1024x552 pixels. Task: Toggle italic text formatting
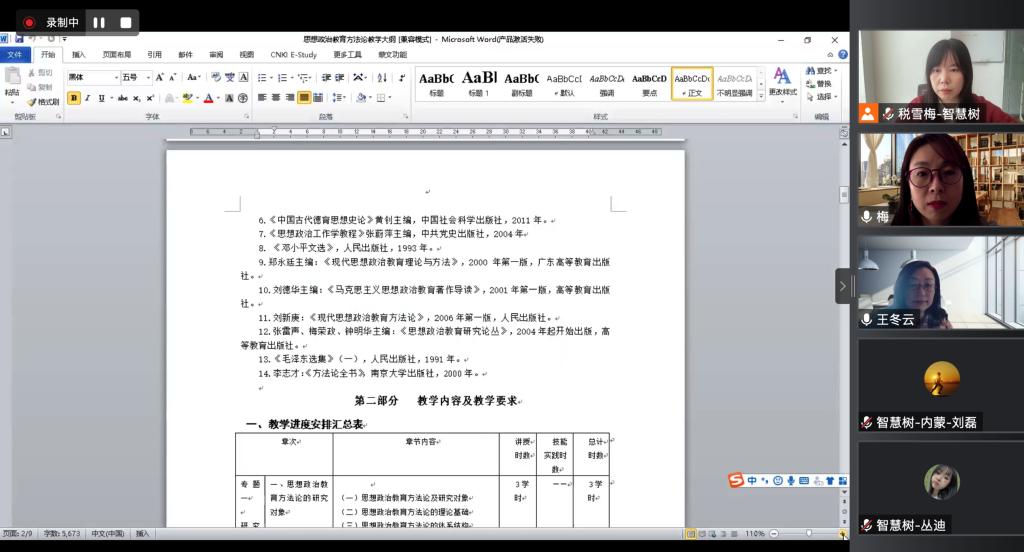(x=88, y=98)
